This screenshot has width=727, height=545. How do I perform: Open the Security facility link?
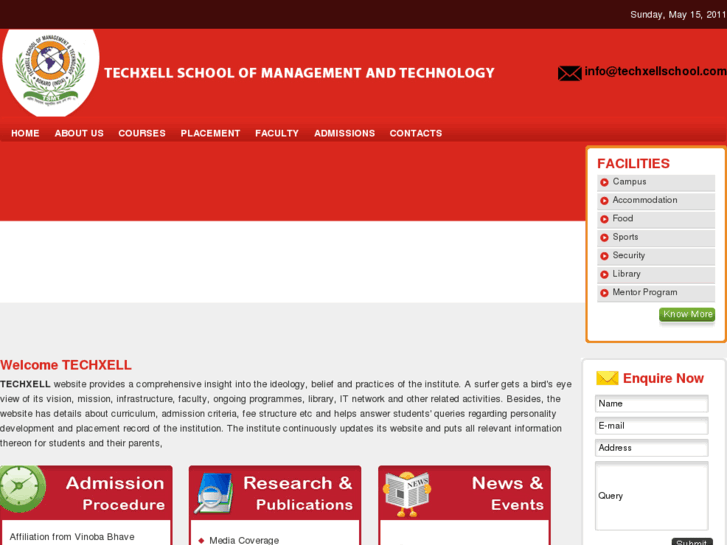(629, 256)
